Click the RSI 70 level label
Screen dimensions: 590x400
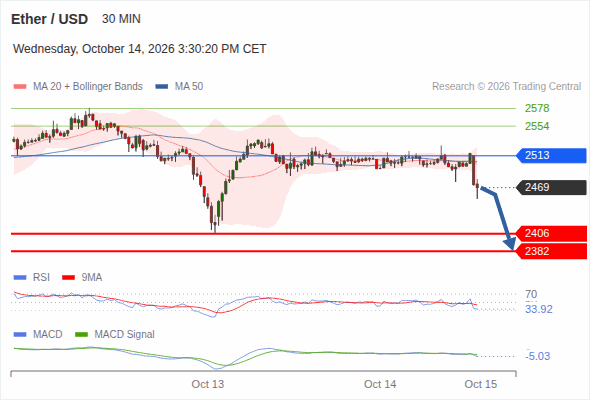[531, 294]
